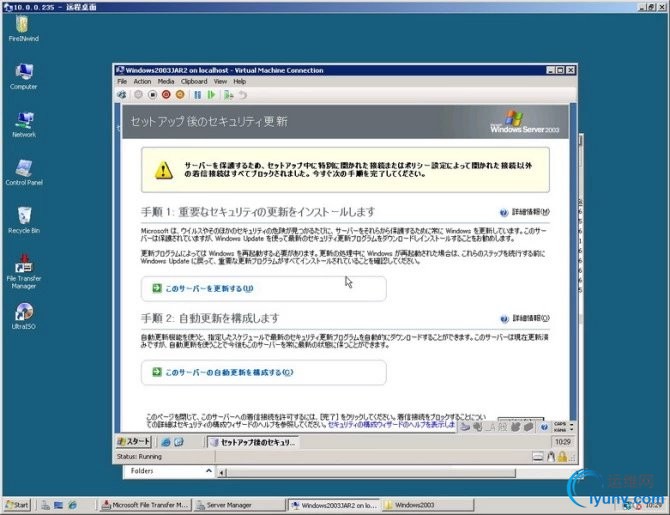The height and width of the screenshot is (515, 670).
Task: Select the Control Panel desktop icon
Action: [24, 172]
